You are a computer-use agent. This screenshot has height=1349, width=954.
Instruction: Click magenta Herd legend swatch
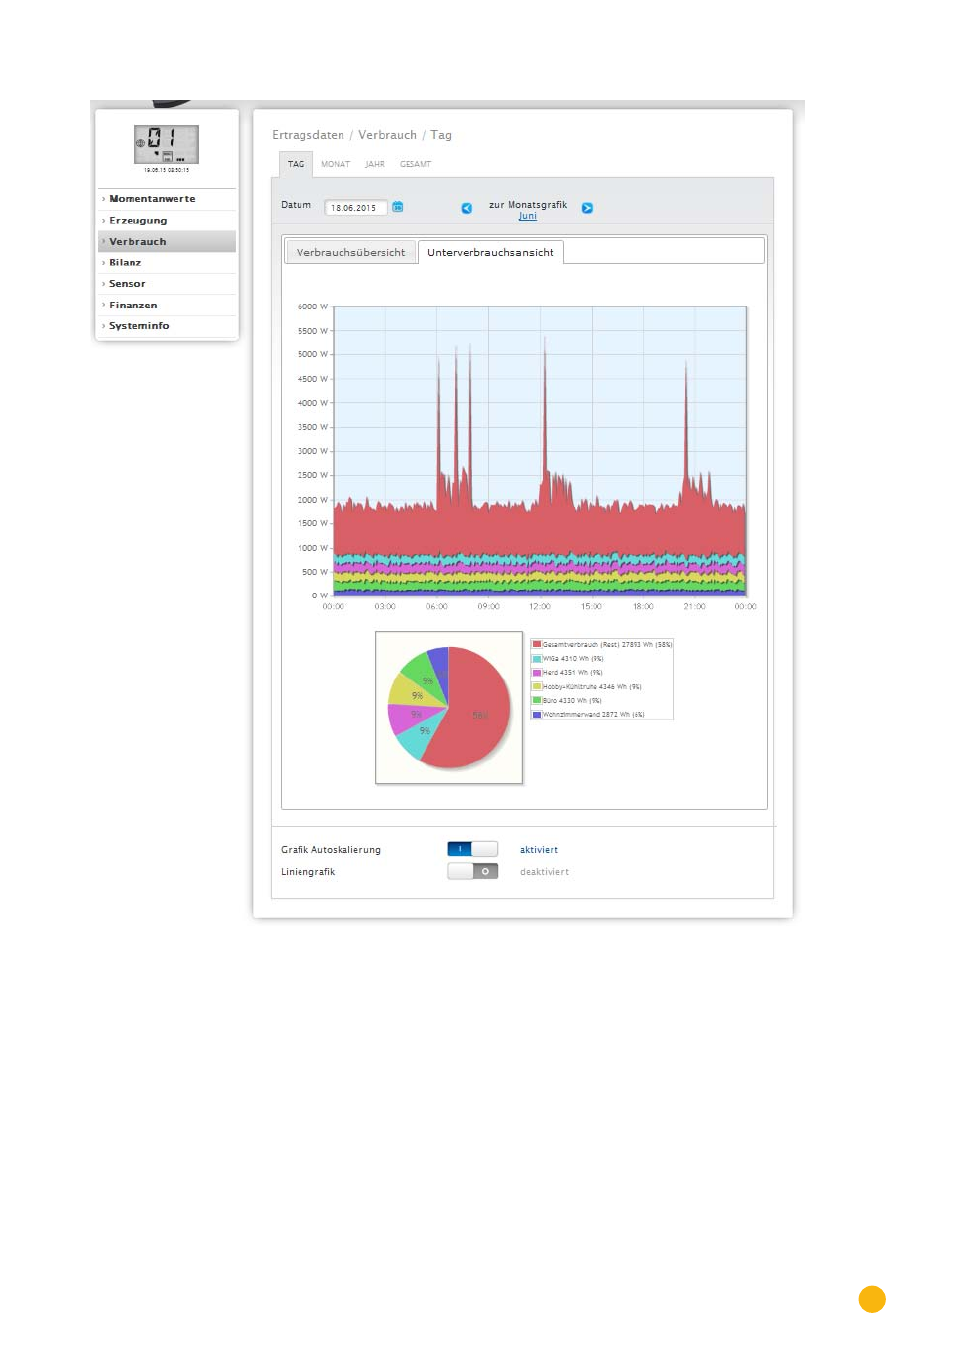(x=537, y=672)
